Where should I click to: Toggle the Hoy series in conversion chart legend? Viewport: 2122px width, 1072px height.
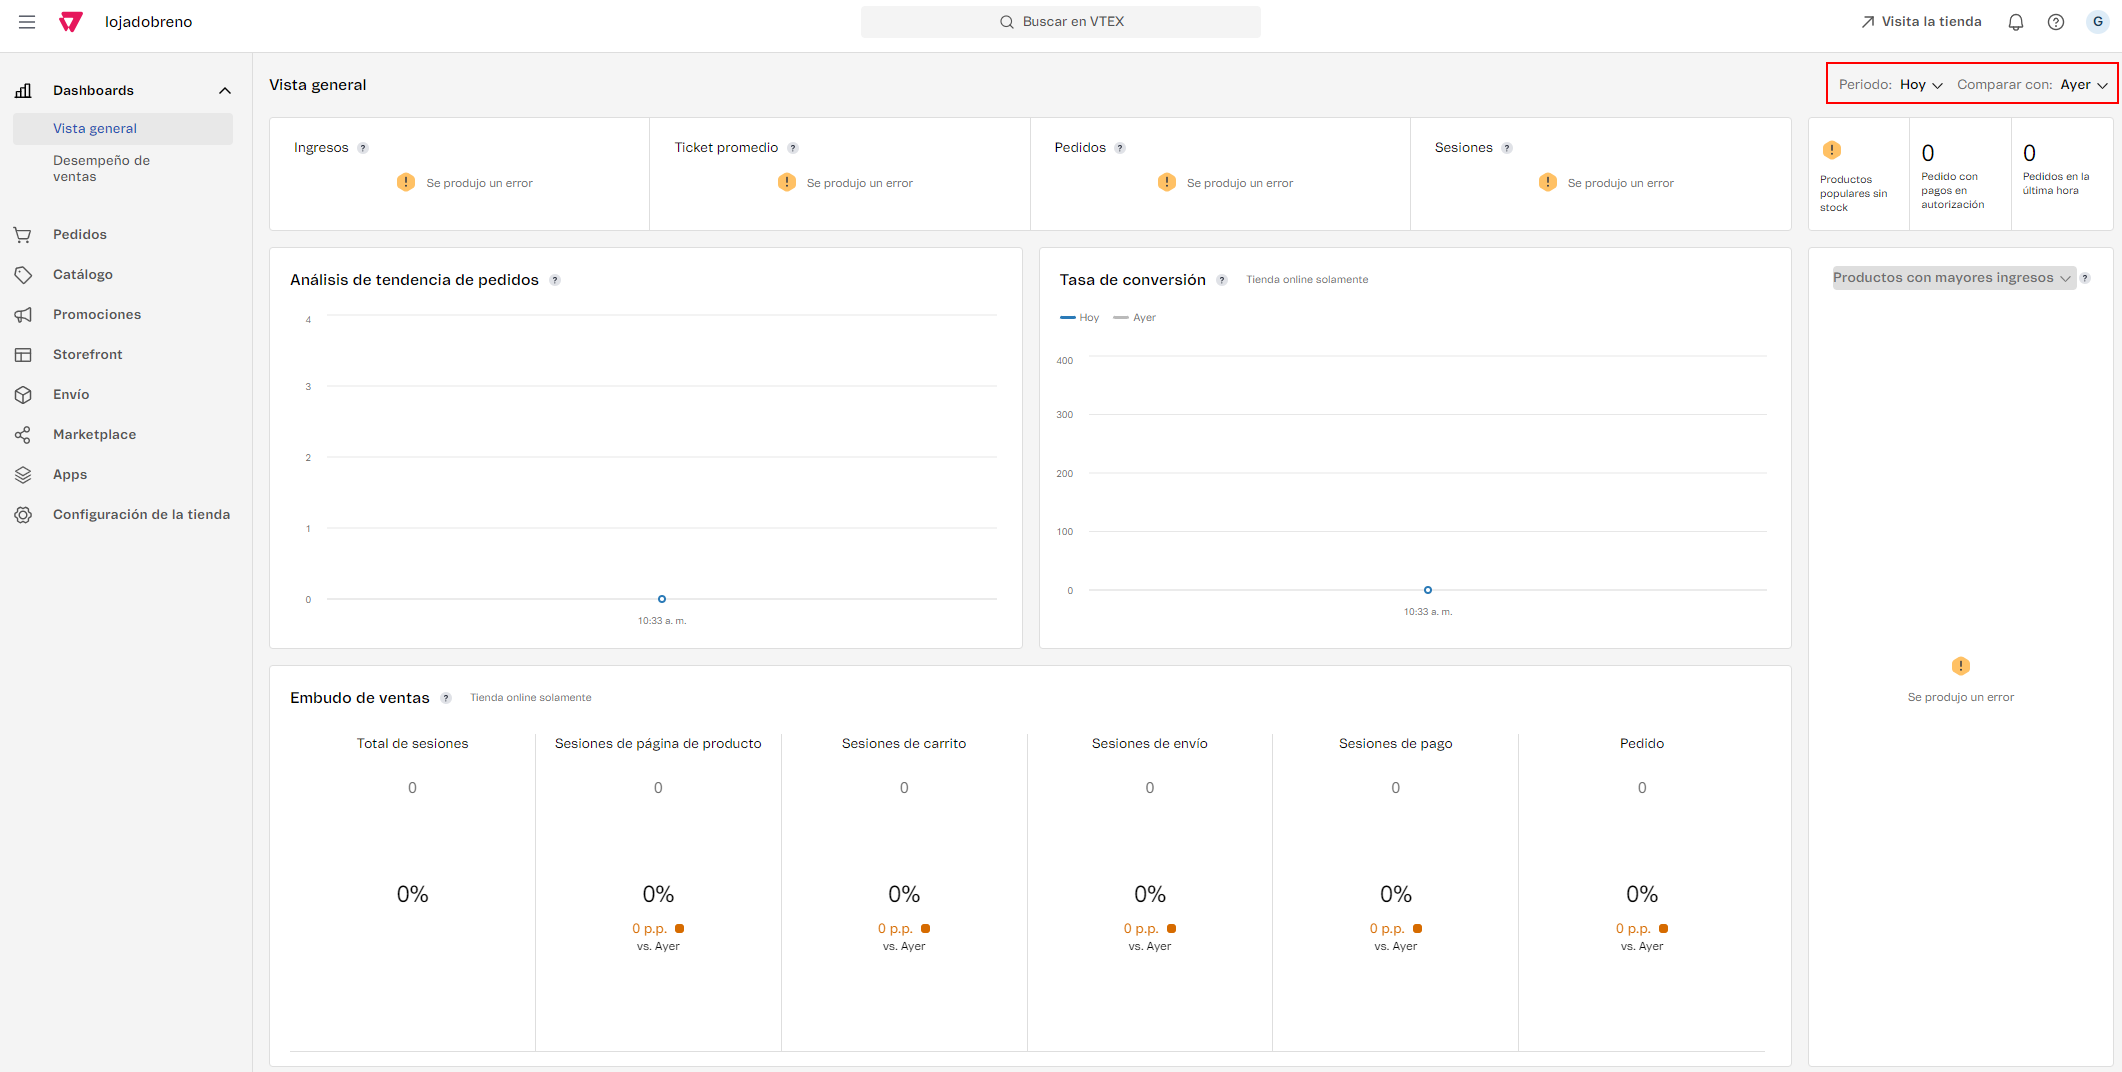1080,318
